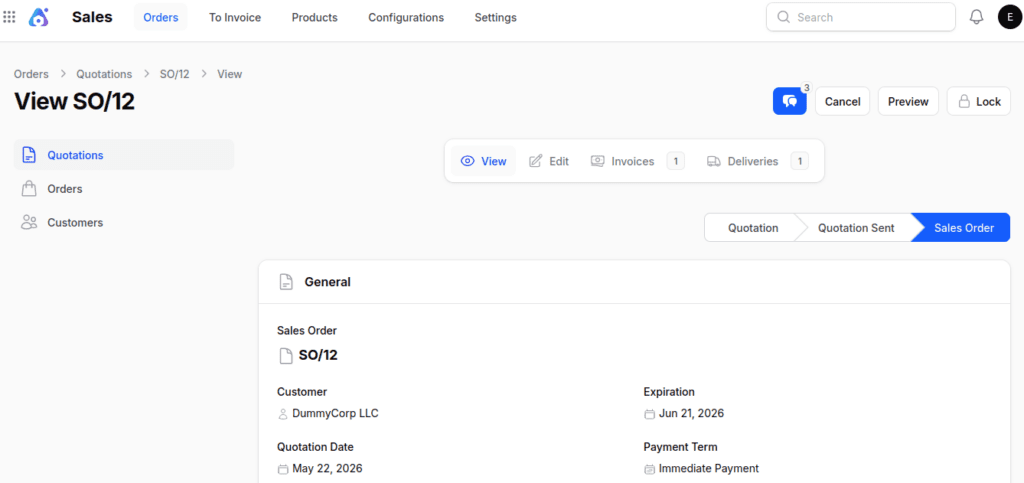Open the Settings menu

click(x=496, y=18)
